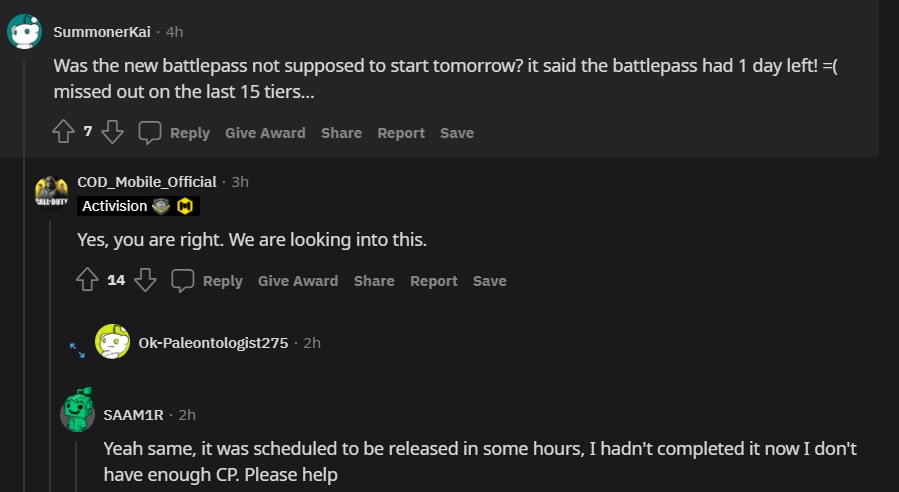Viewport: 899px width, 492px height.
Task: Click the speech bubble icon under the Activision reply
Action: tap(182, 280)
